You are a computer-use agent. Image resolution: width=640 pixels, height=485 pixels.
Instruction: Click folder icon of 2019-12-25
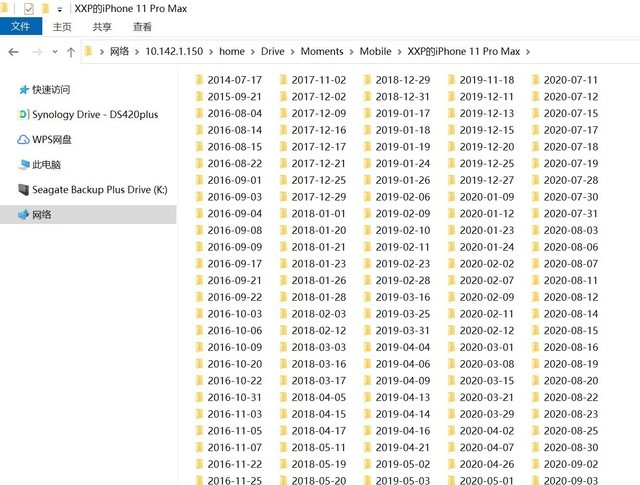[x=451, y=163]
